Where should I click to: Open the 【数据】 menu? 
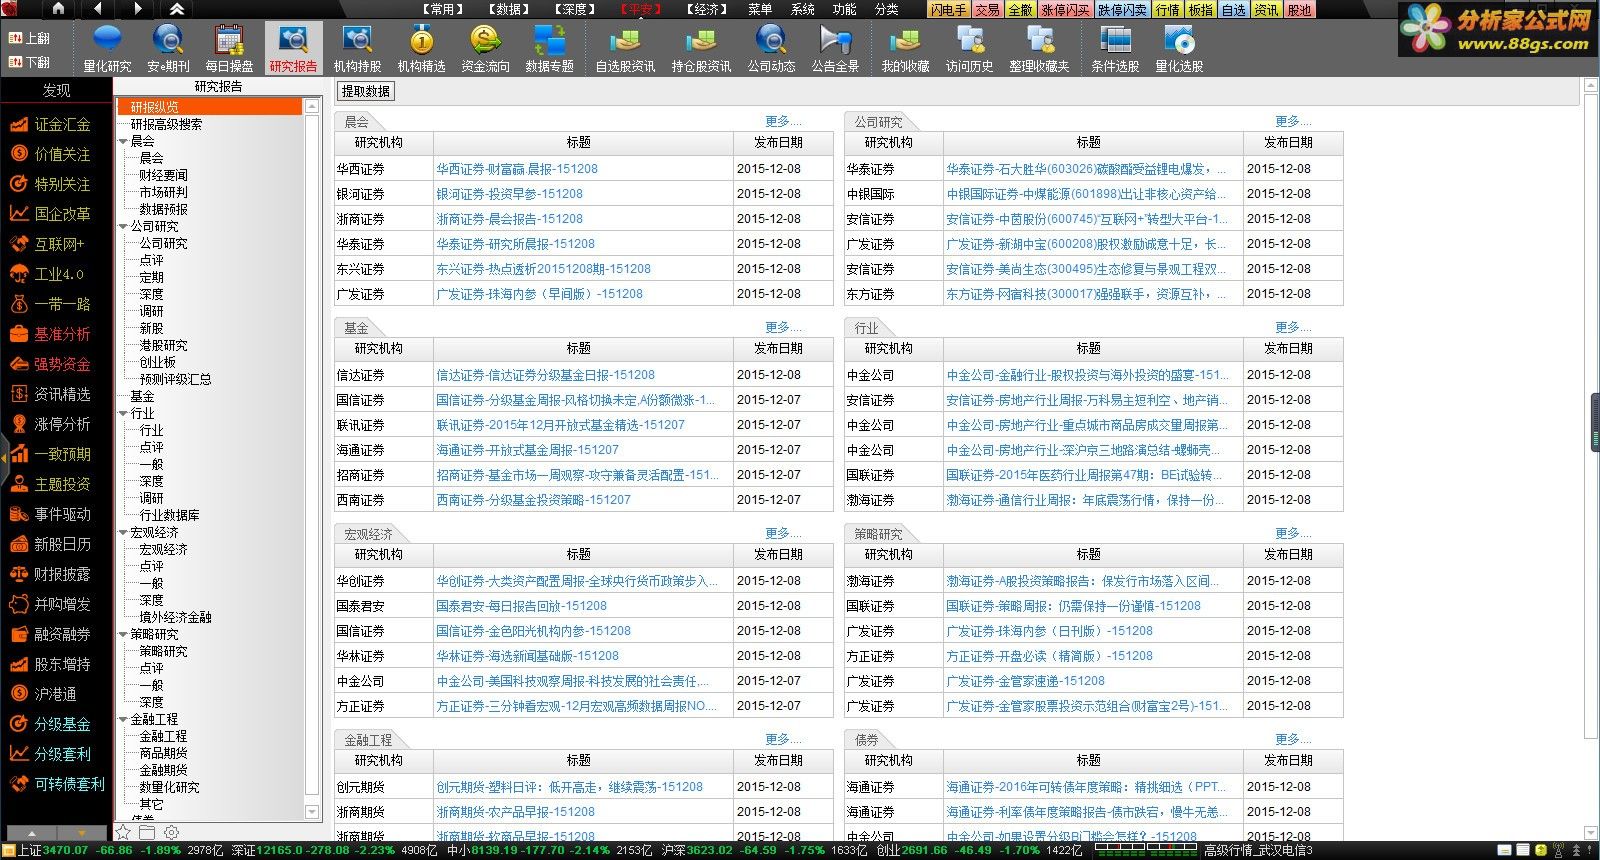click(508, 9)
